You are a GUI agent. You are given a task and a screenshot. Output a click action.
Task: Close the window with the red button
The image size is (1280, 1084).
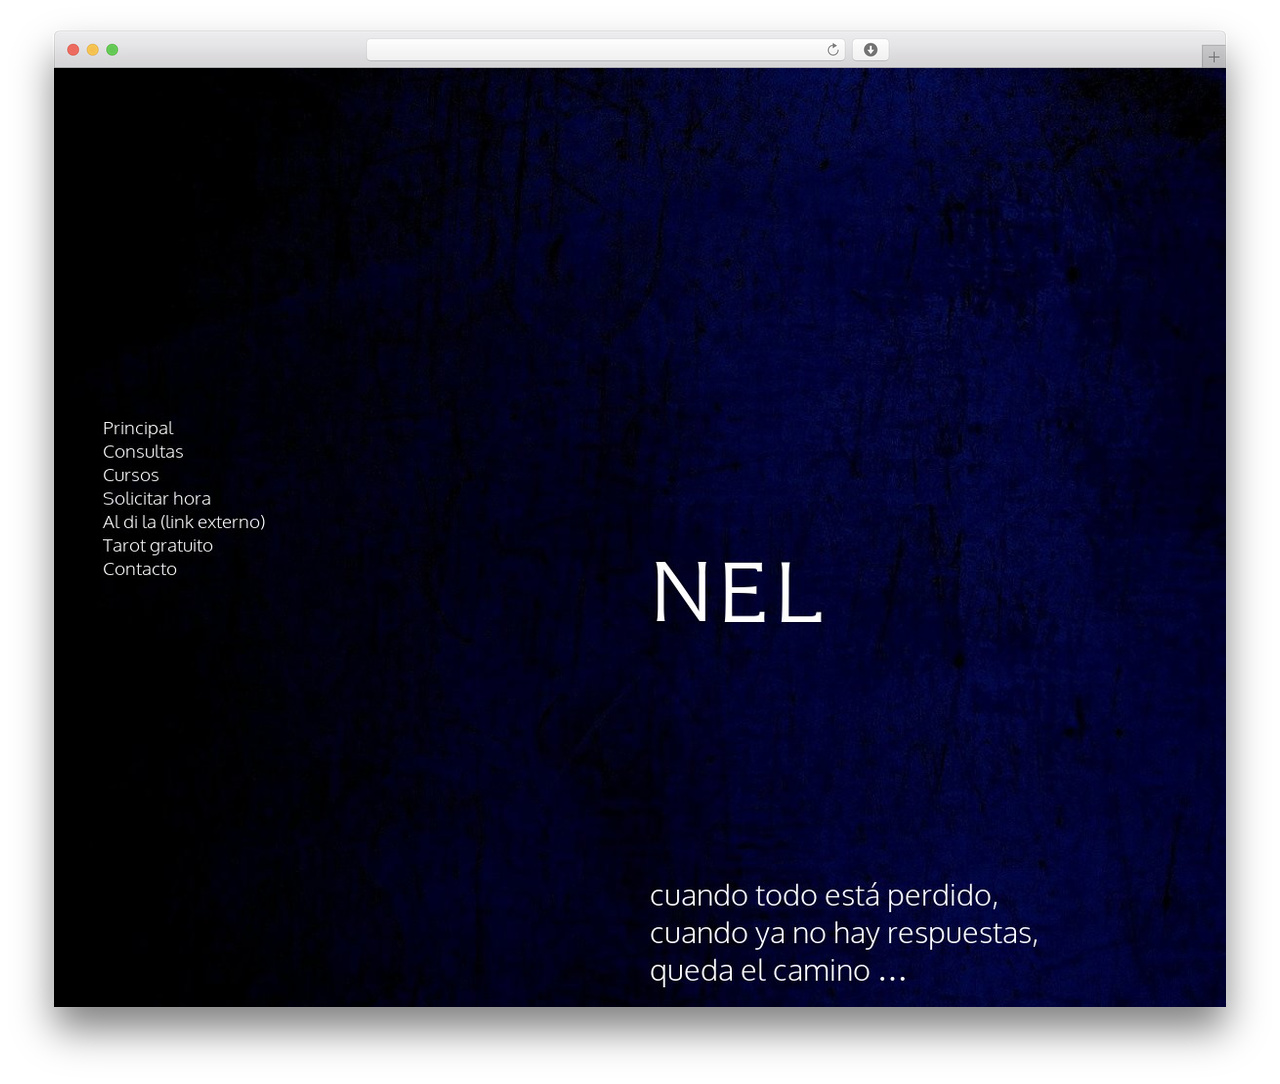click(73, 50)
